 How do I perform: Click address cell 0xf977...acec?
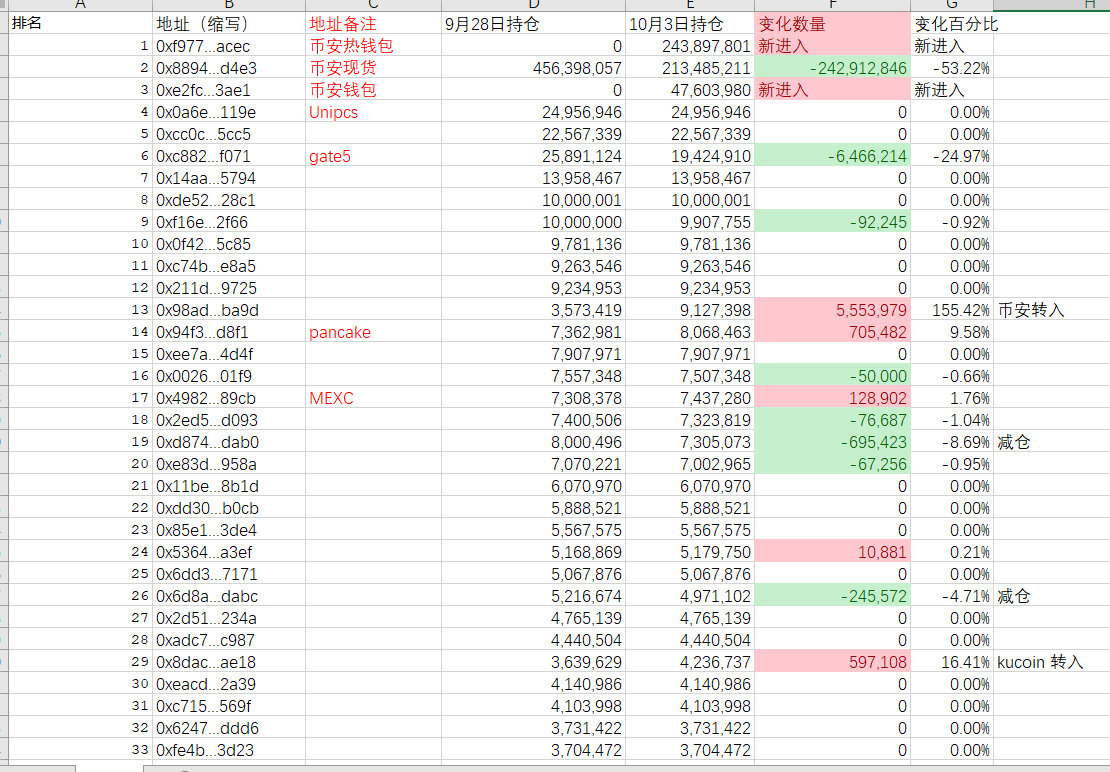pos(229,46)
